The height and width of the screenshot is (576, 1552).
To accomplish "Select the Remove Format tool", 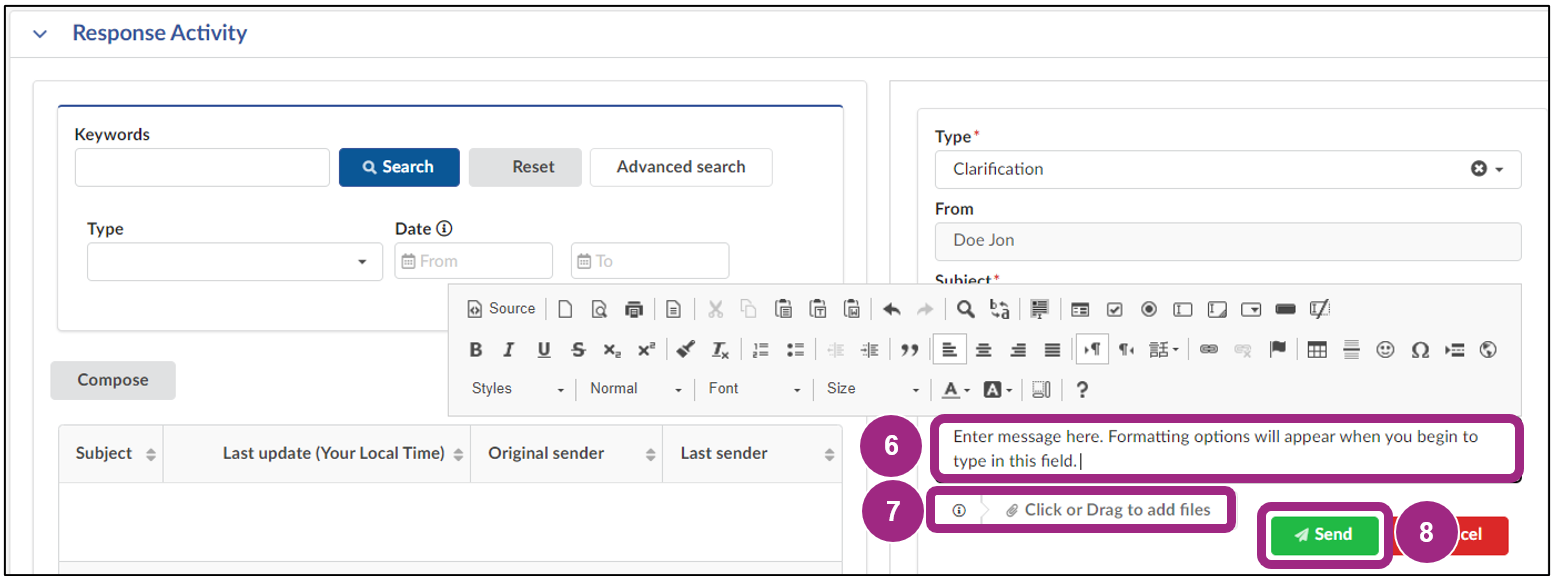I will 721,348.
